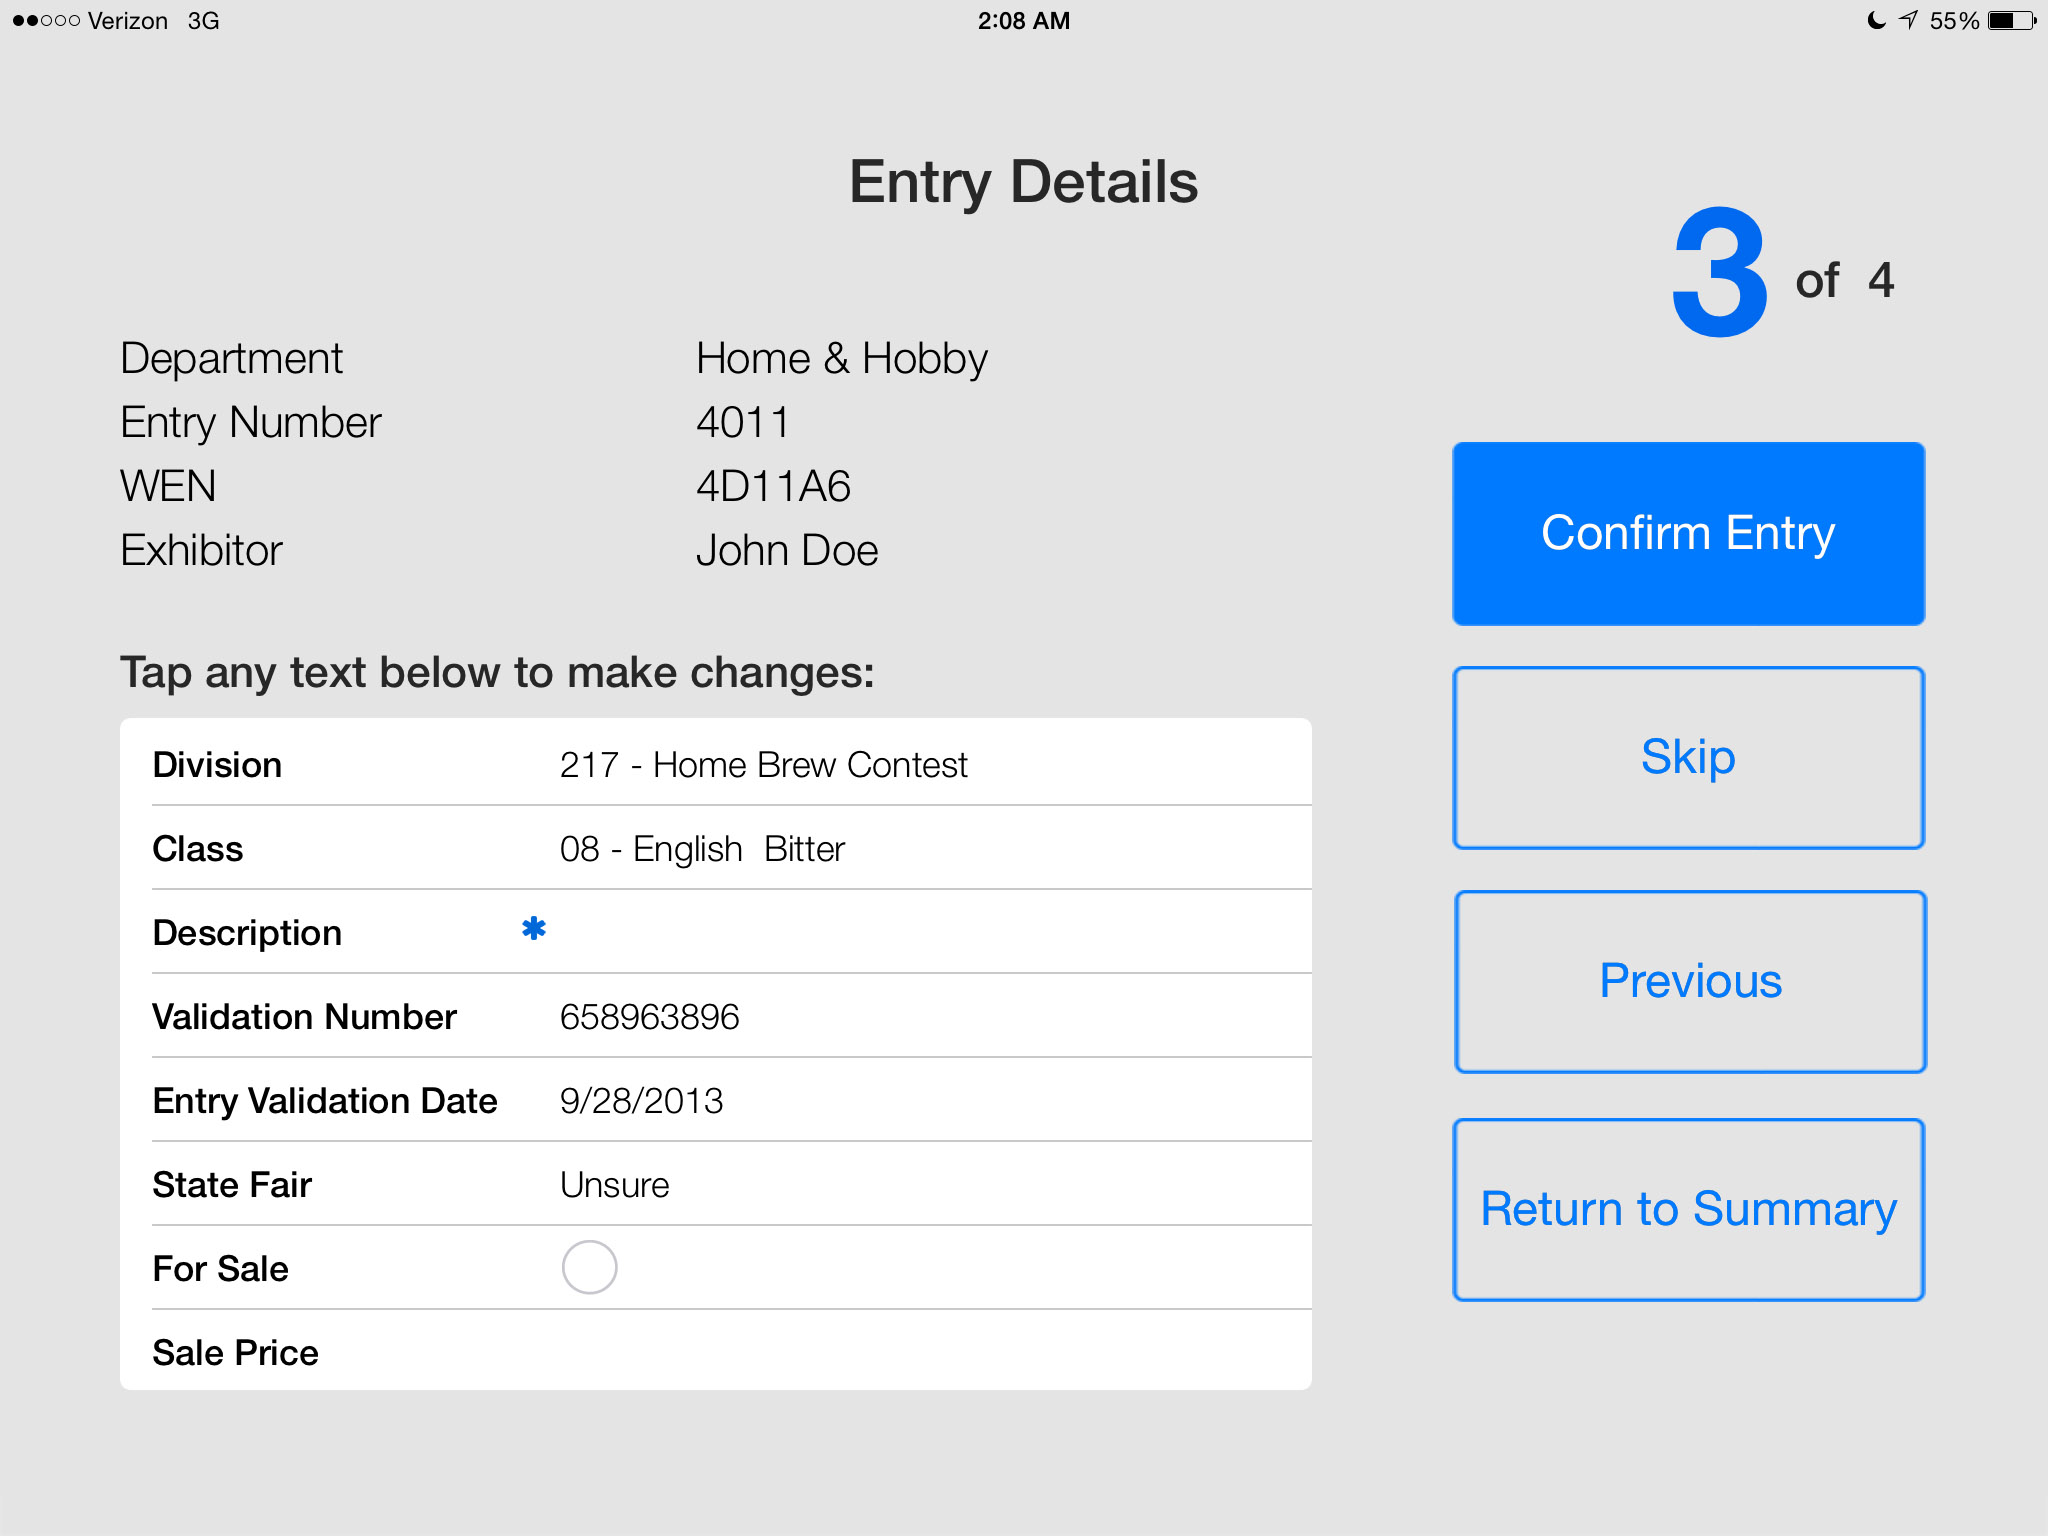Image resolution: width=2048 pixels, height=1536 pixels.
Task: Tap the blue required-field asterisk beside Description
Action: (534, 929)
